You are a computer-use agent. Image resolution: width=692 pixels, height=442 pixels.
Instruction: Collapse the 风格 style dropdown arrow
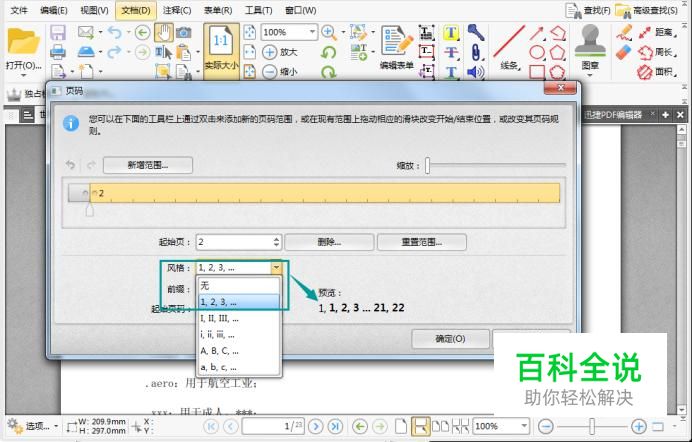(276, 267)
